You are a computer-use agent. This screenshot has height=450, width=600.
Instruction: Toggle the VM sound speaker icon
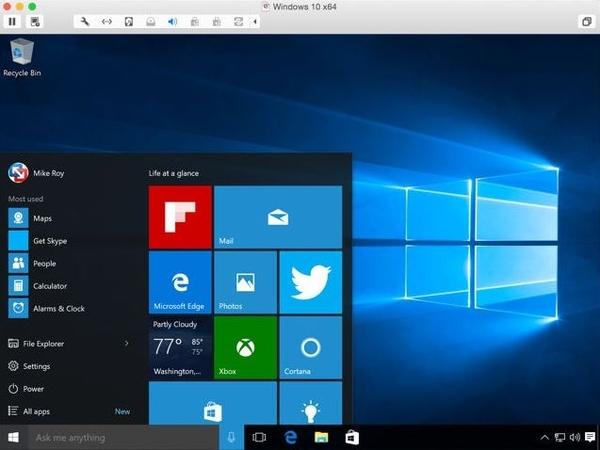pos(173,21)
